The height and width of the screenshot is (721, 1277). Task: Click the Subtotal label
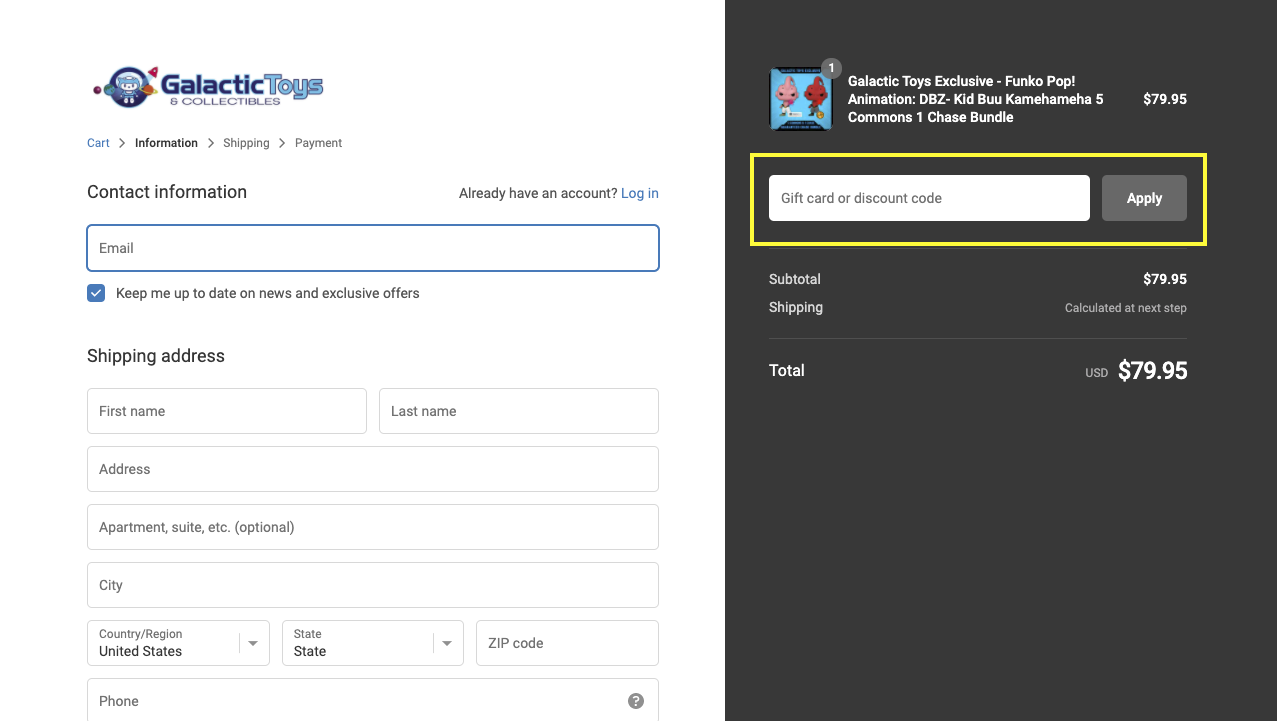click(x=795, y=279)
